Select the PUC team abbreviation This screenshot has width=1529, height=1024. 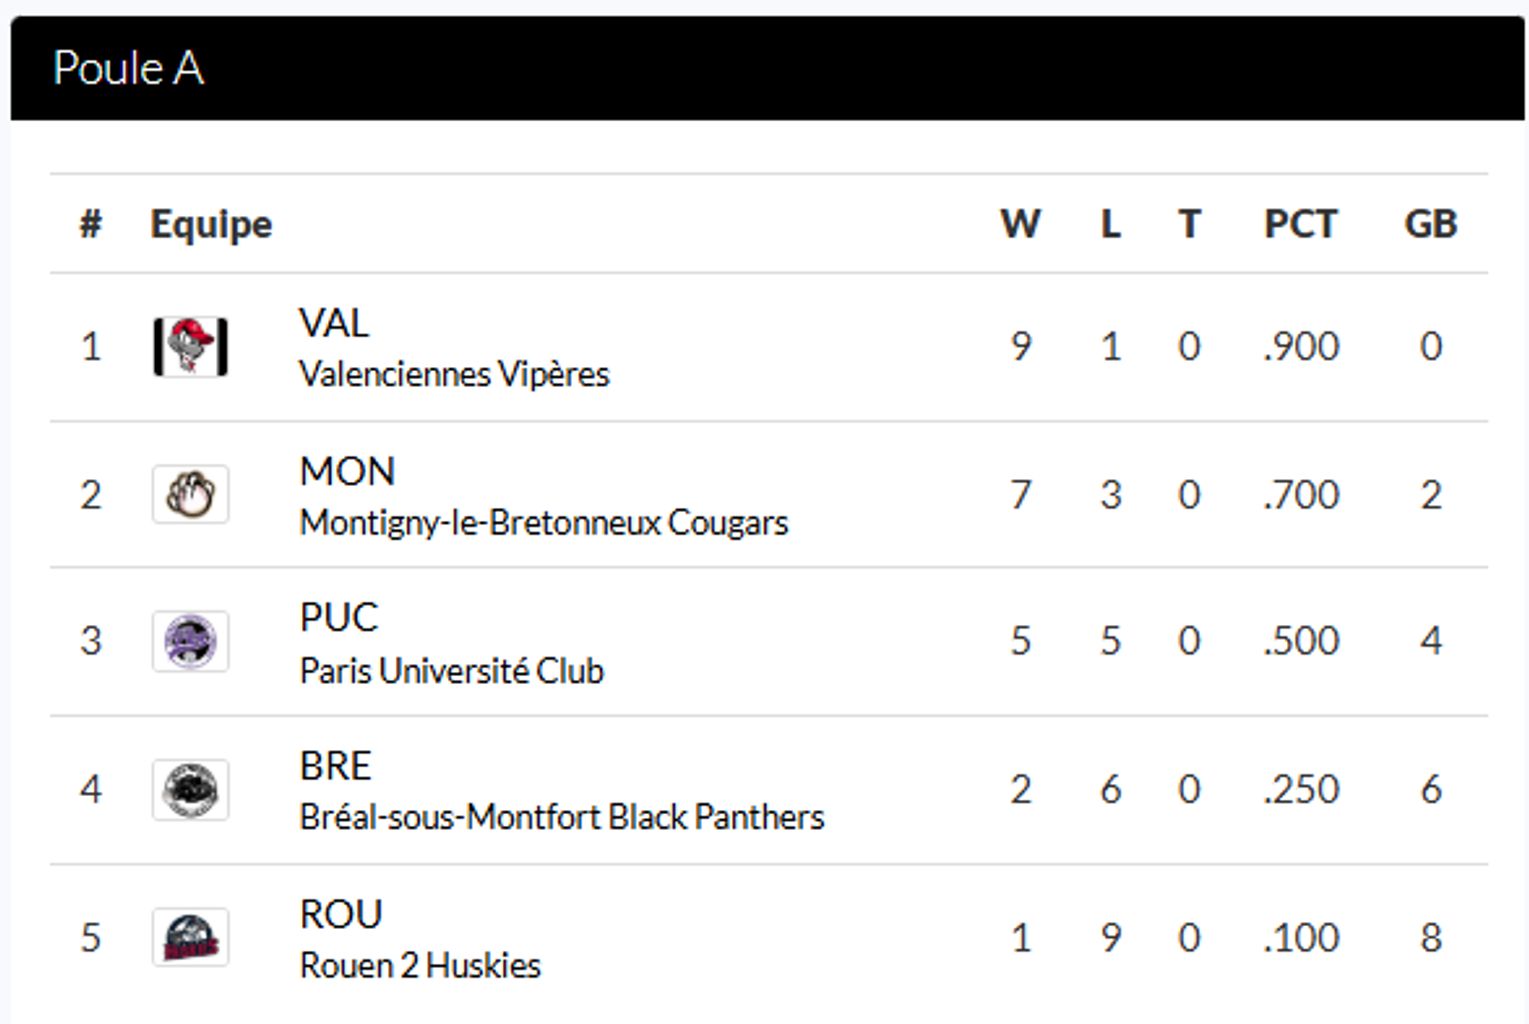[339, 617]
